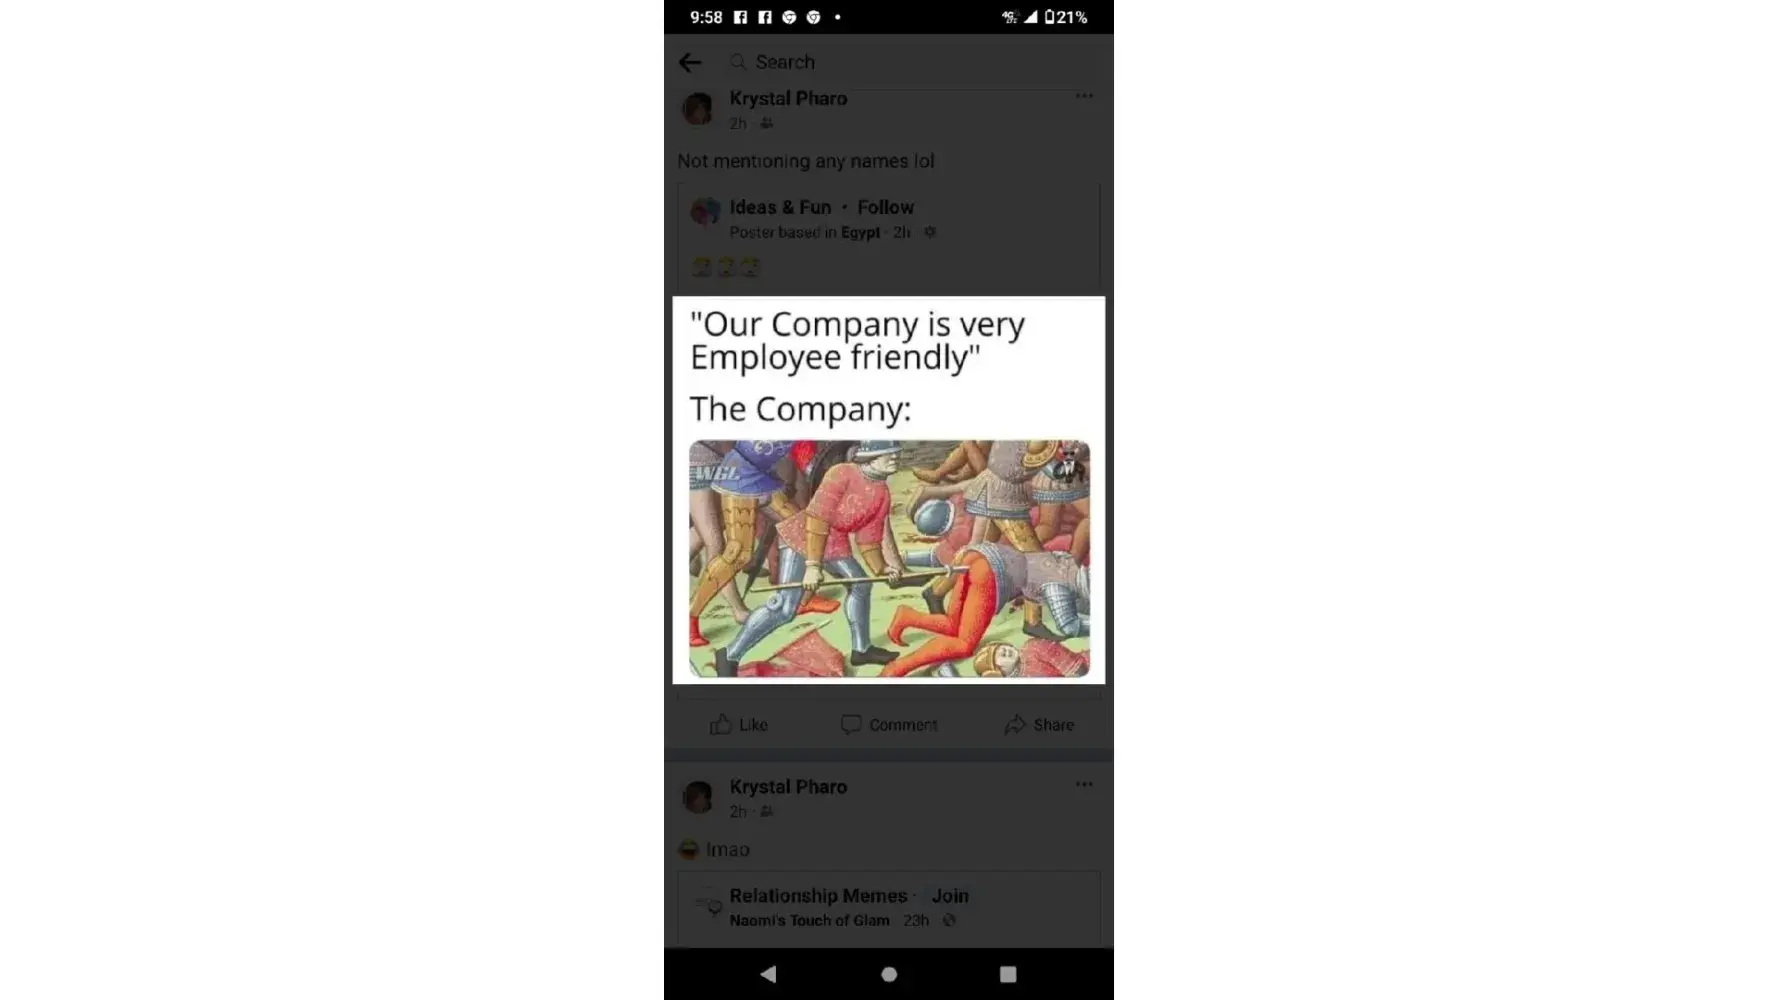Tap Android recent apps square

pyautogui.click(x=1008, y=974)
